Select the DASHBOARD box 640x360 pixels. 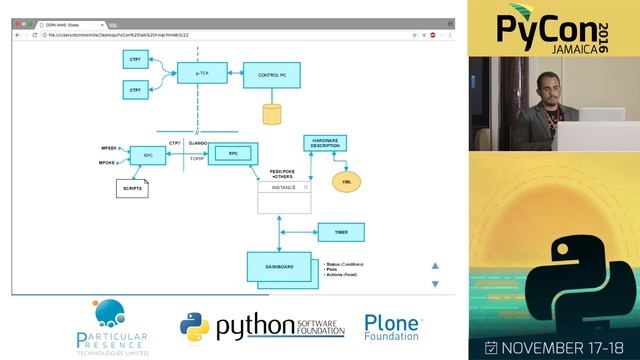click(280, 267)
